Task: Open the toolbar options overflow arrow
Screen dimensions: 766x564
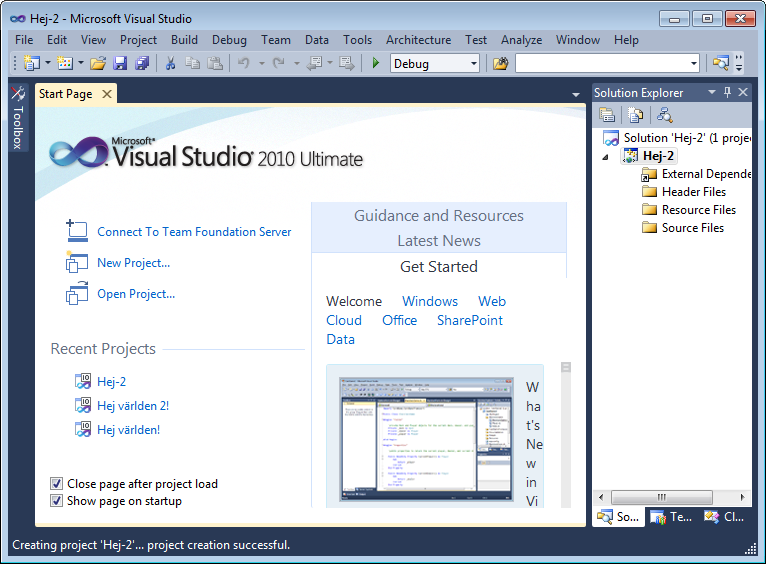Action: [739, 63]
